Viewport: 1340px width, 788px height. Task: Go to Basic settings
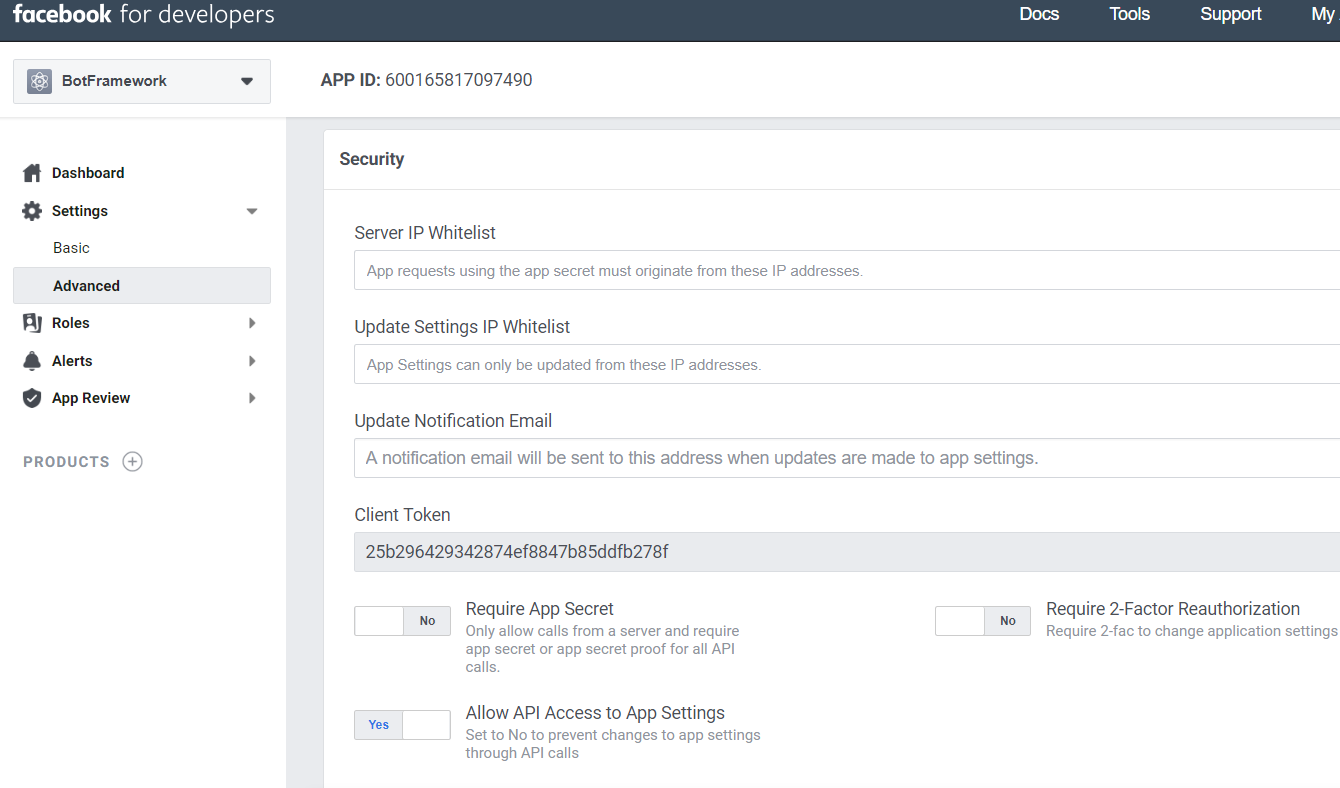[x=72, y=248]
